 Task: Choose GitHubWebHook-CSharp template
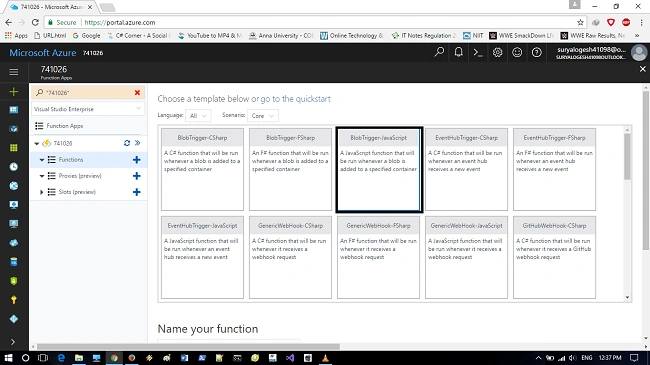[554, 257]
